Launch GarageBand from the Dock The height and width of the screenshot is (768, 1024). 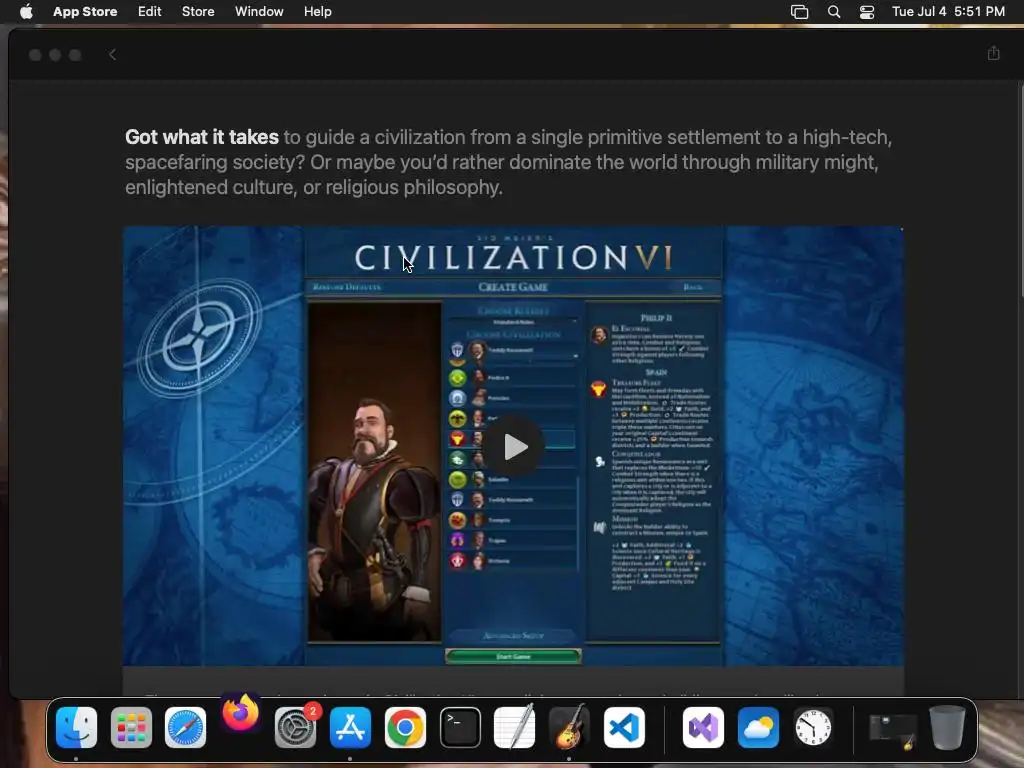[569, 727]
